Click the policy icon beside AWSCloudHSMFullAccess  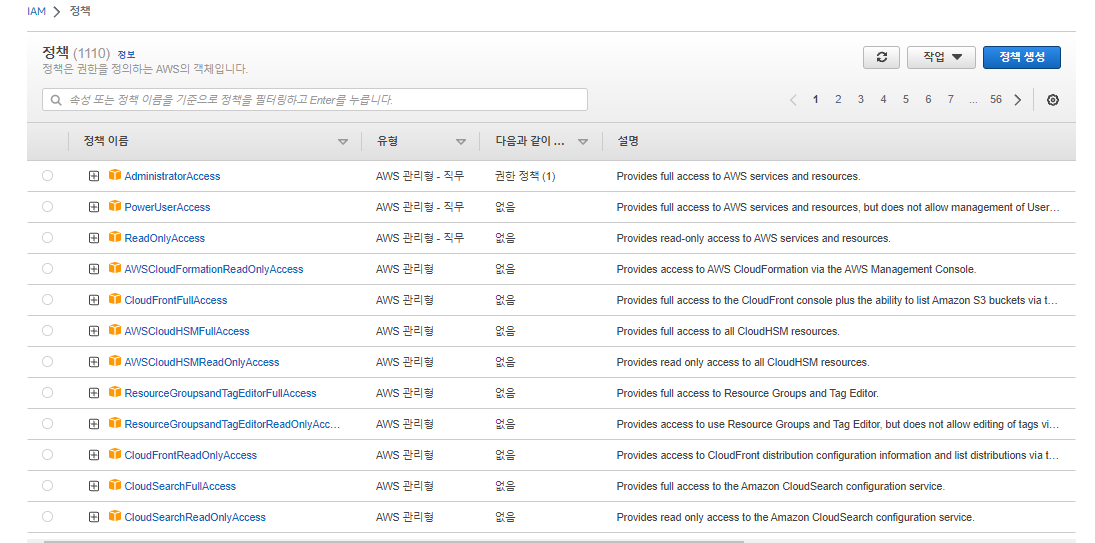tap(115, 330)
